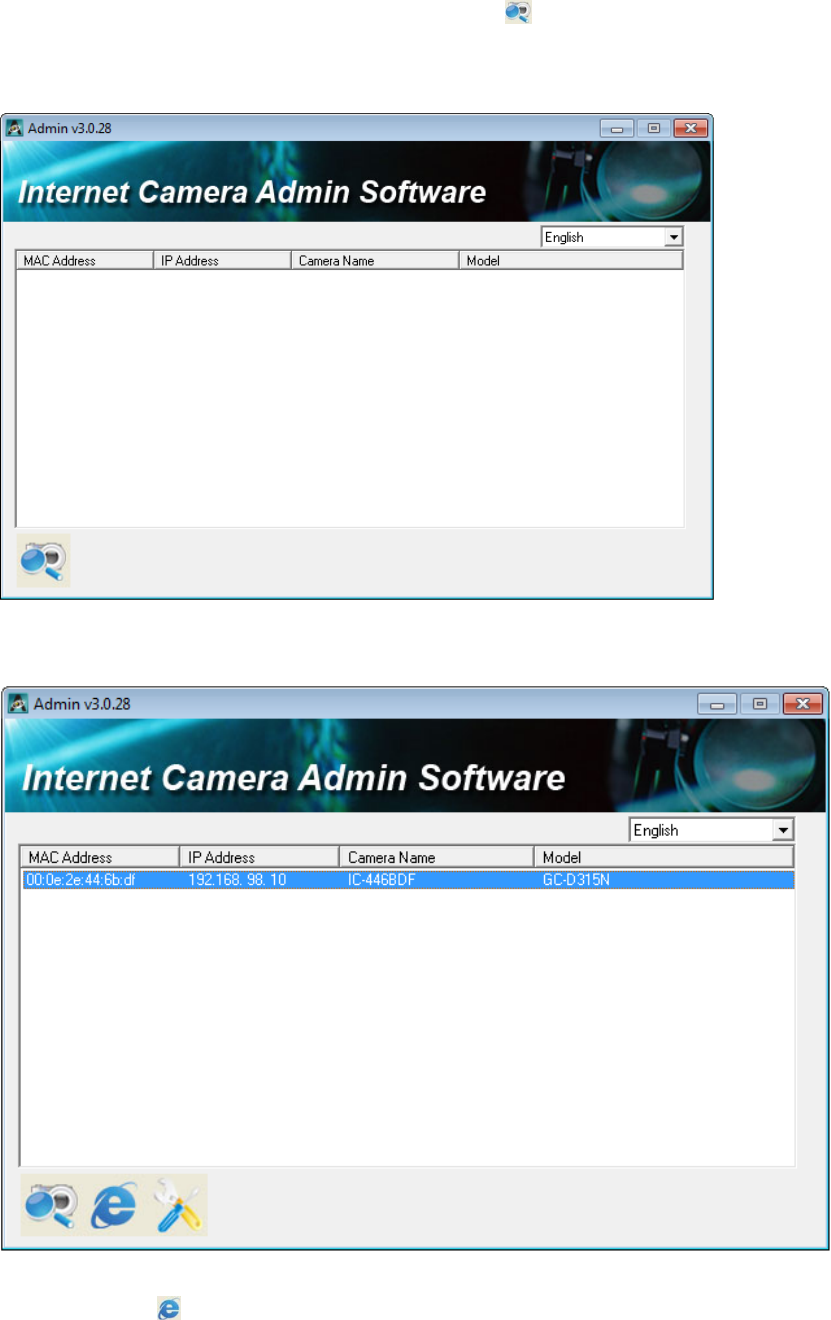Click the search camera icon in upper window
Screen dimensions: 831x1320
point(44,561)
